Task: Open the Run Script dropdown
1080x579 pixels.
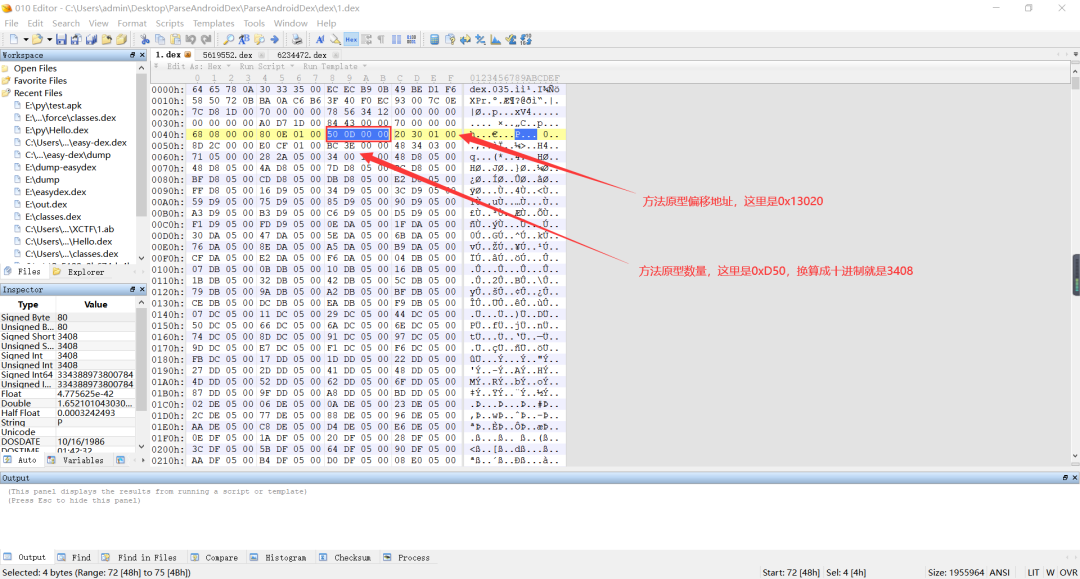Action: pyautogui.click(x=267, y=67)
